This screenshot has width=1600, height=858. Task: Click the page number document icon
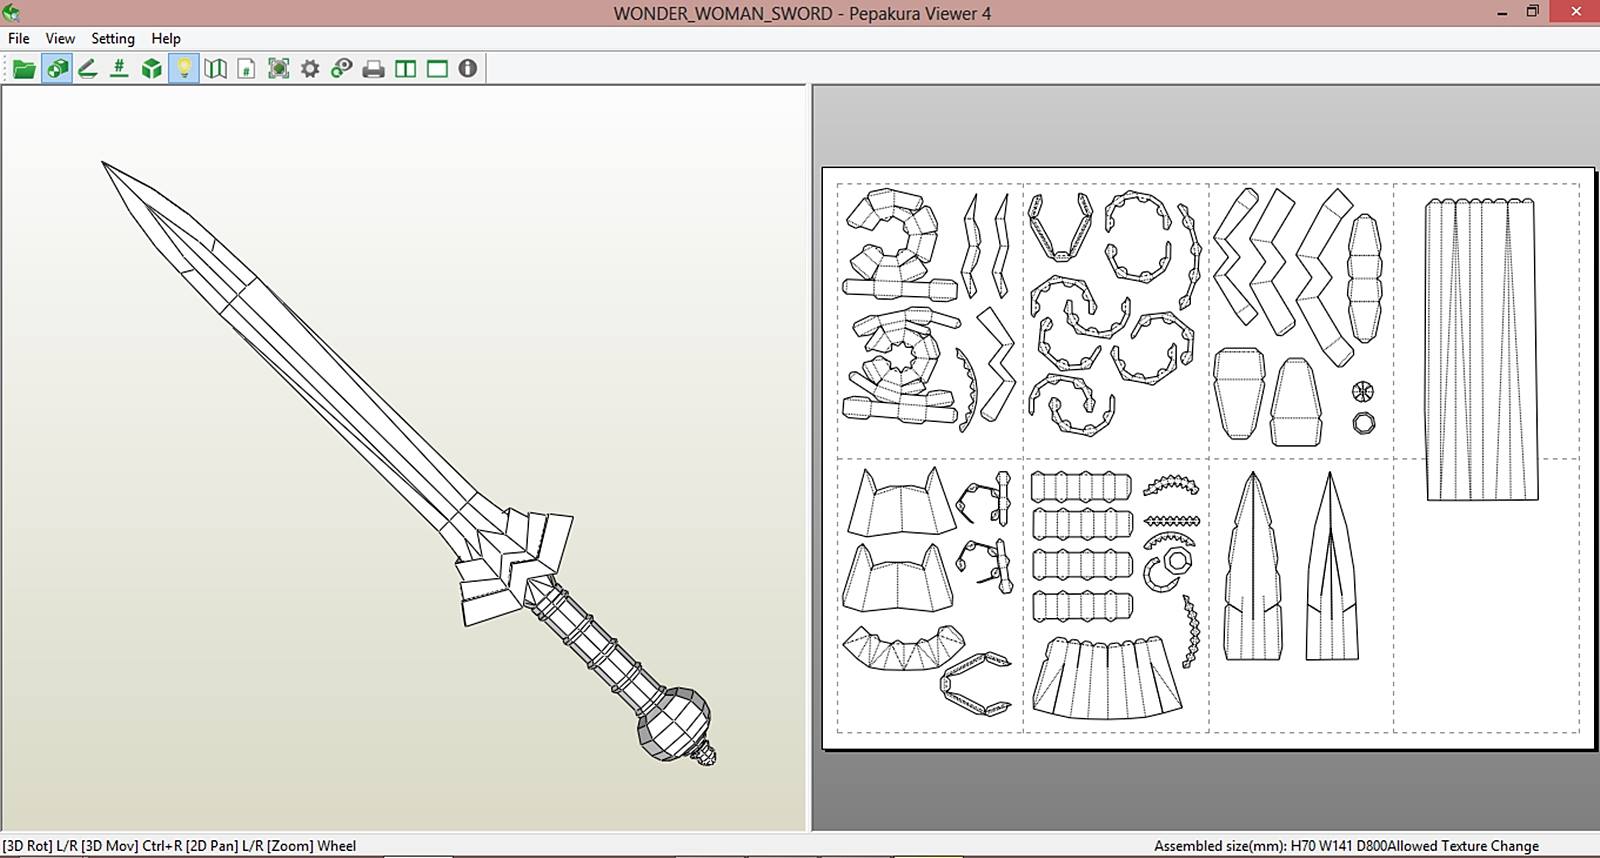(x=246, y=69)
